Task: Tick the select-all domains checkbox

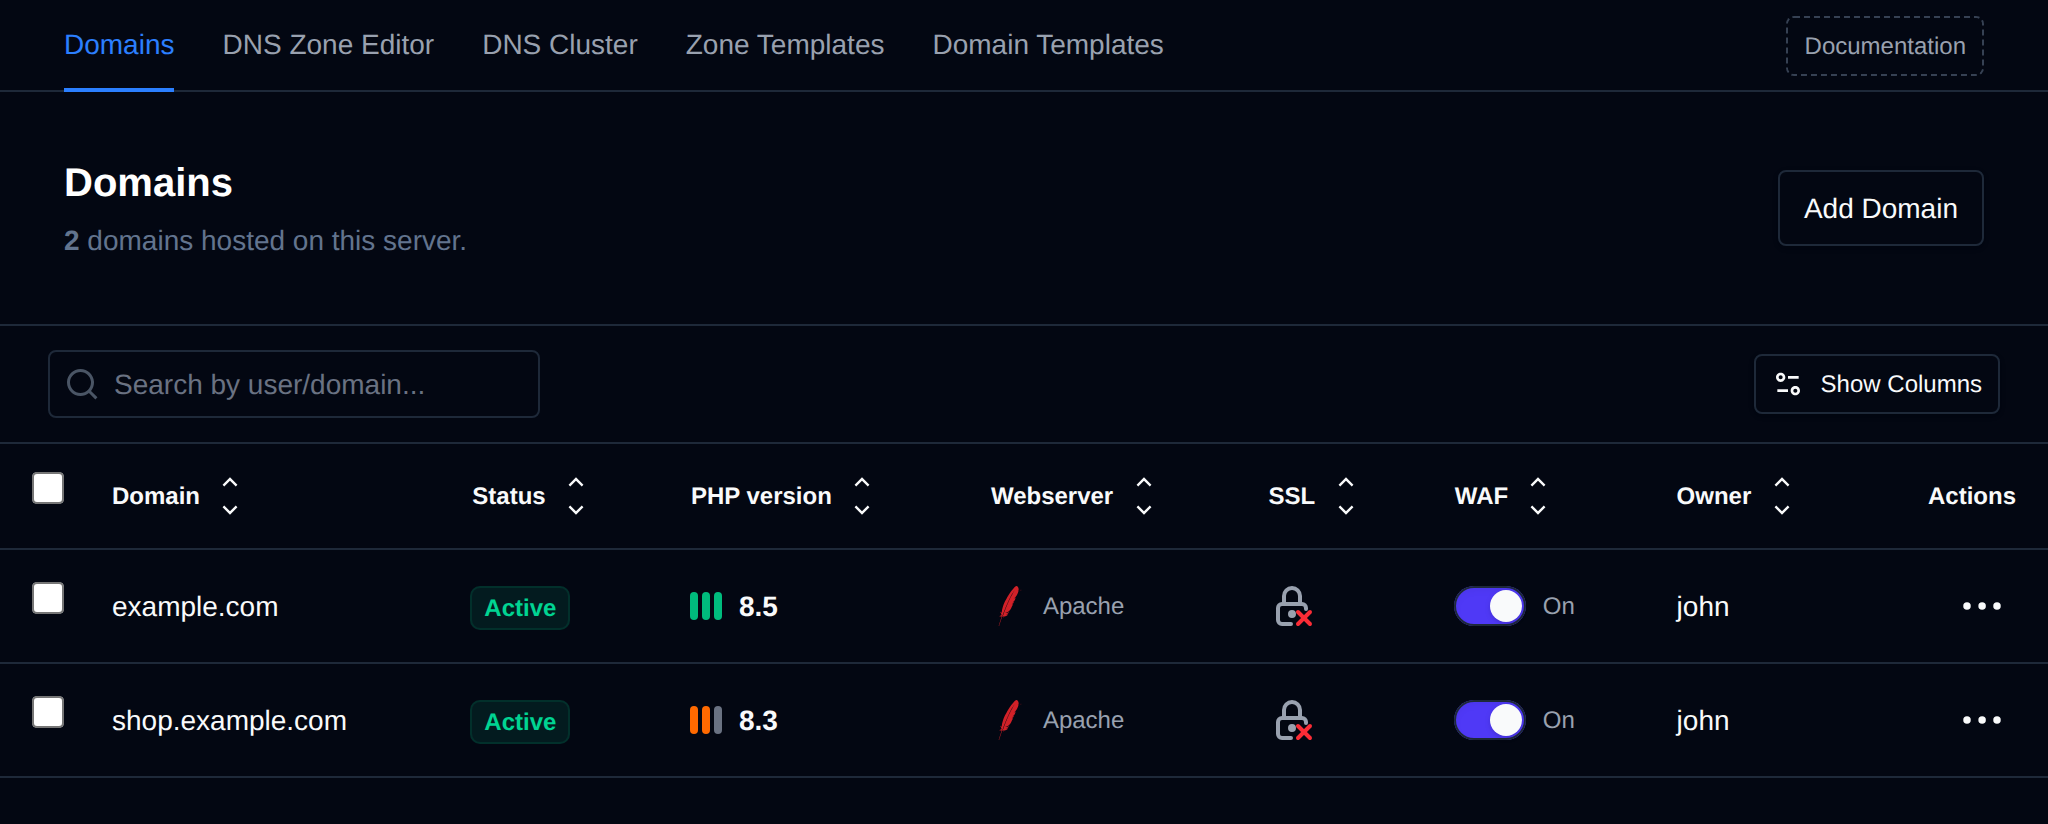Action: (x=48, y=488)
